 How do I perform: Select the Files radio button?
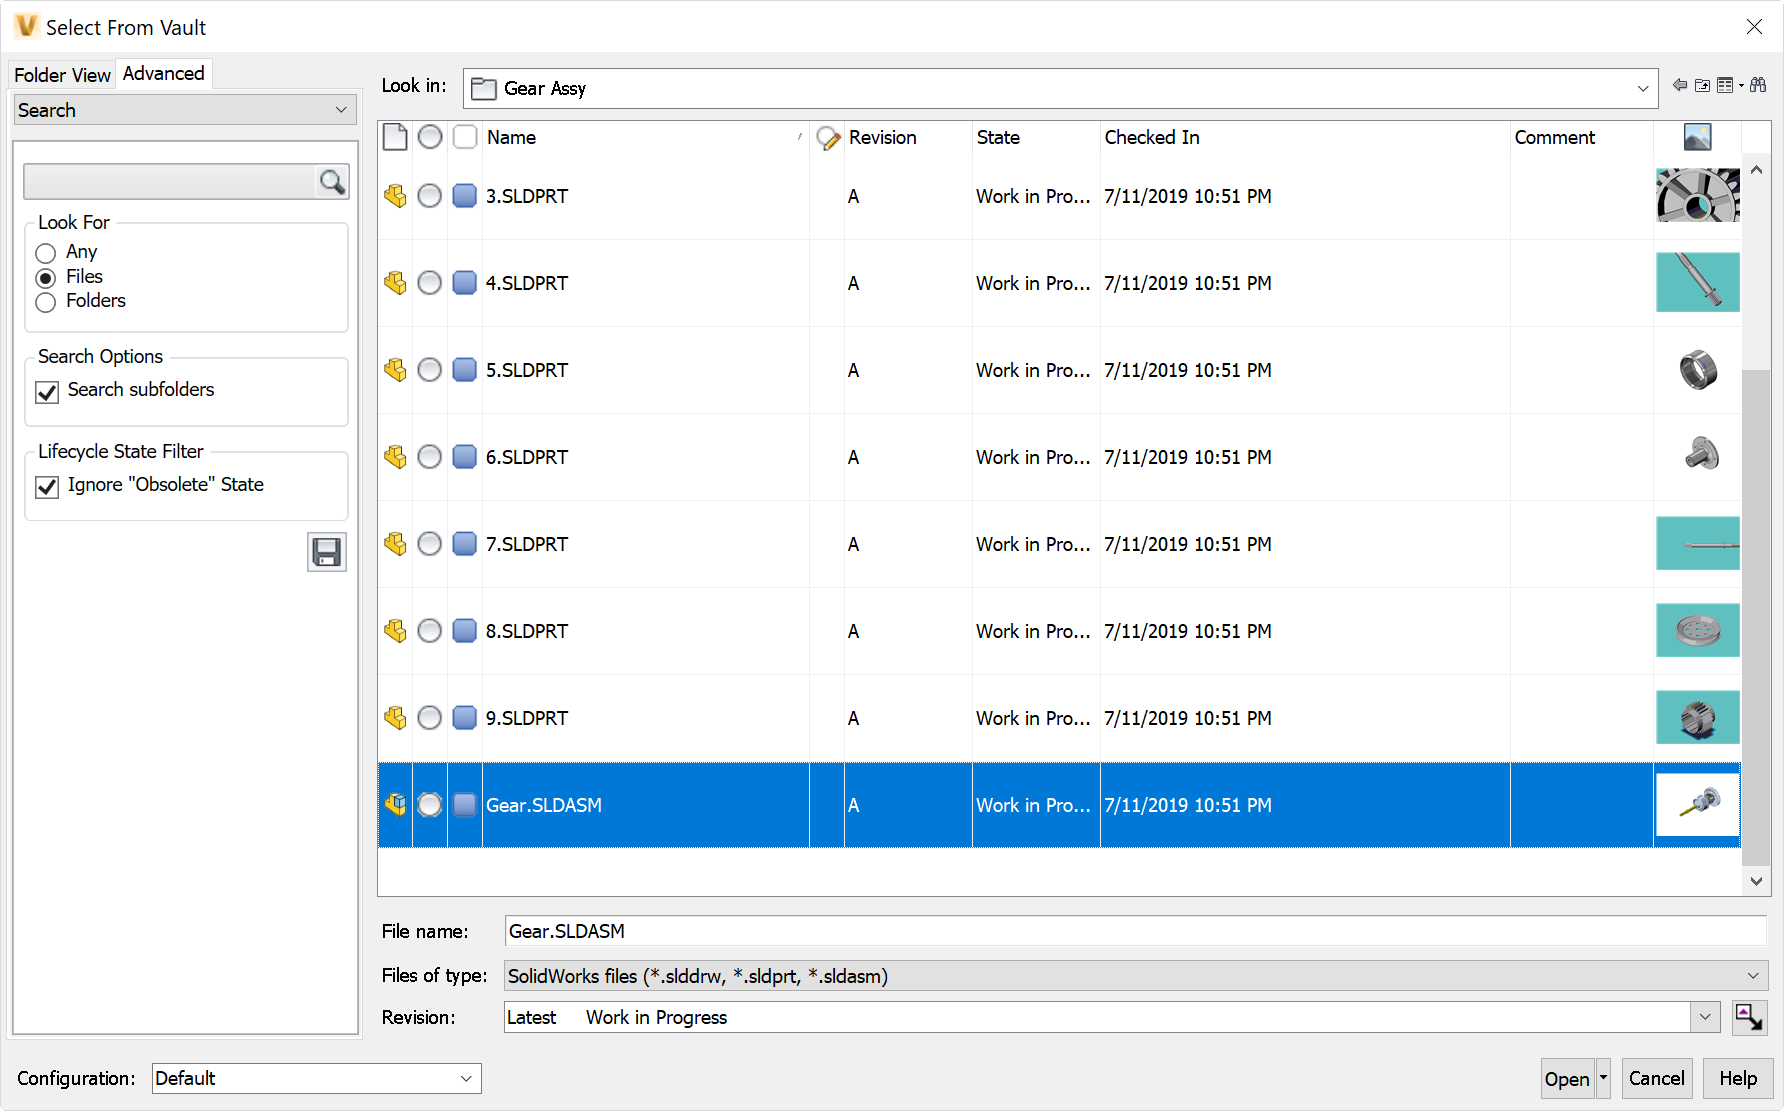pos(45,278)
